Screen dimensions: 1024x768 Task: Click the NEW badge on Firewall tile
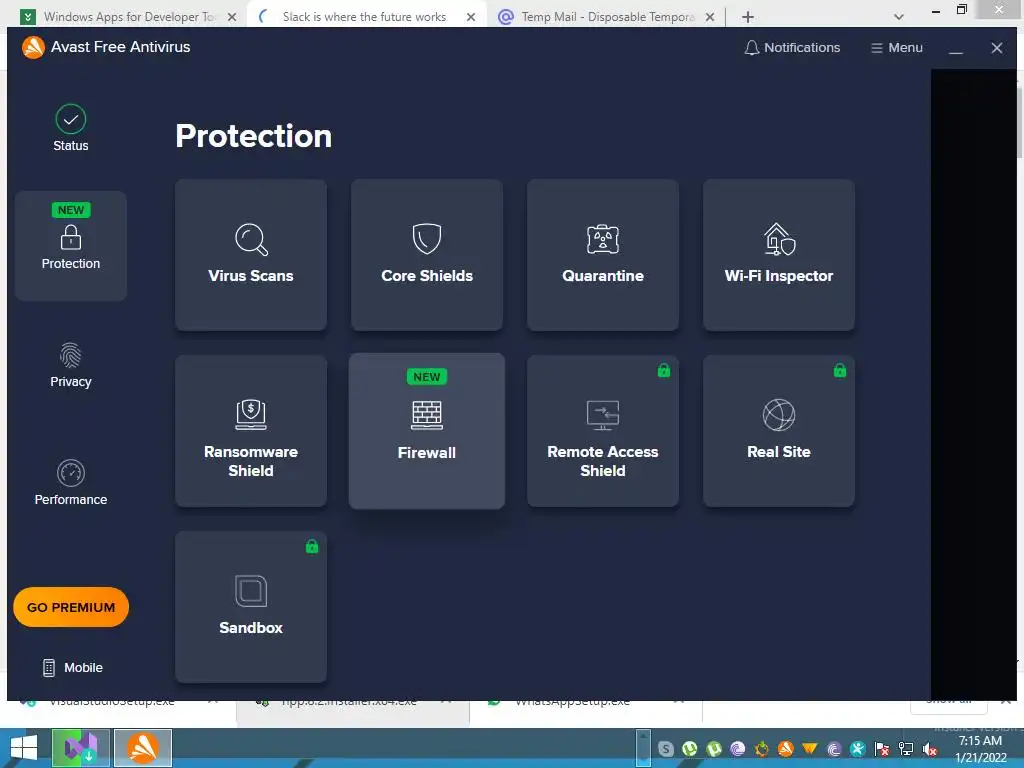(x=426, y=377)
